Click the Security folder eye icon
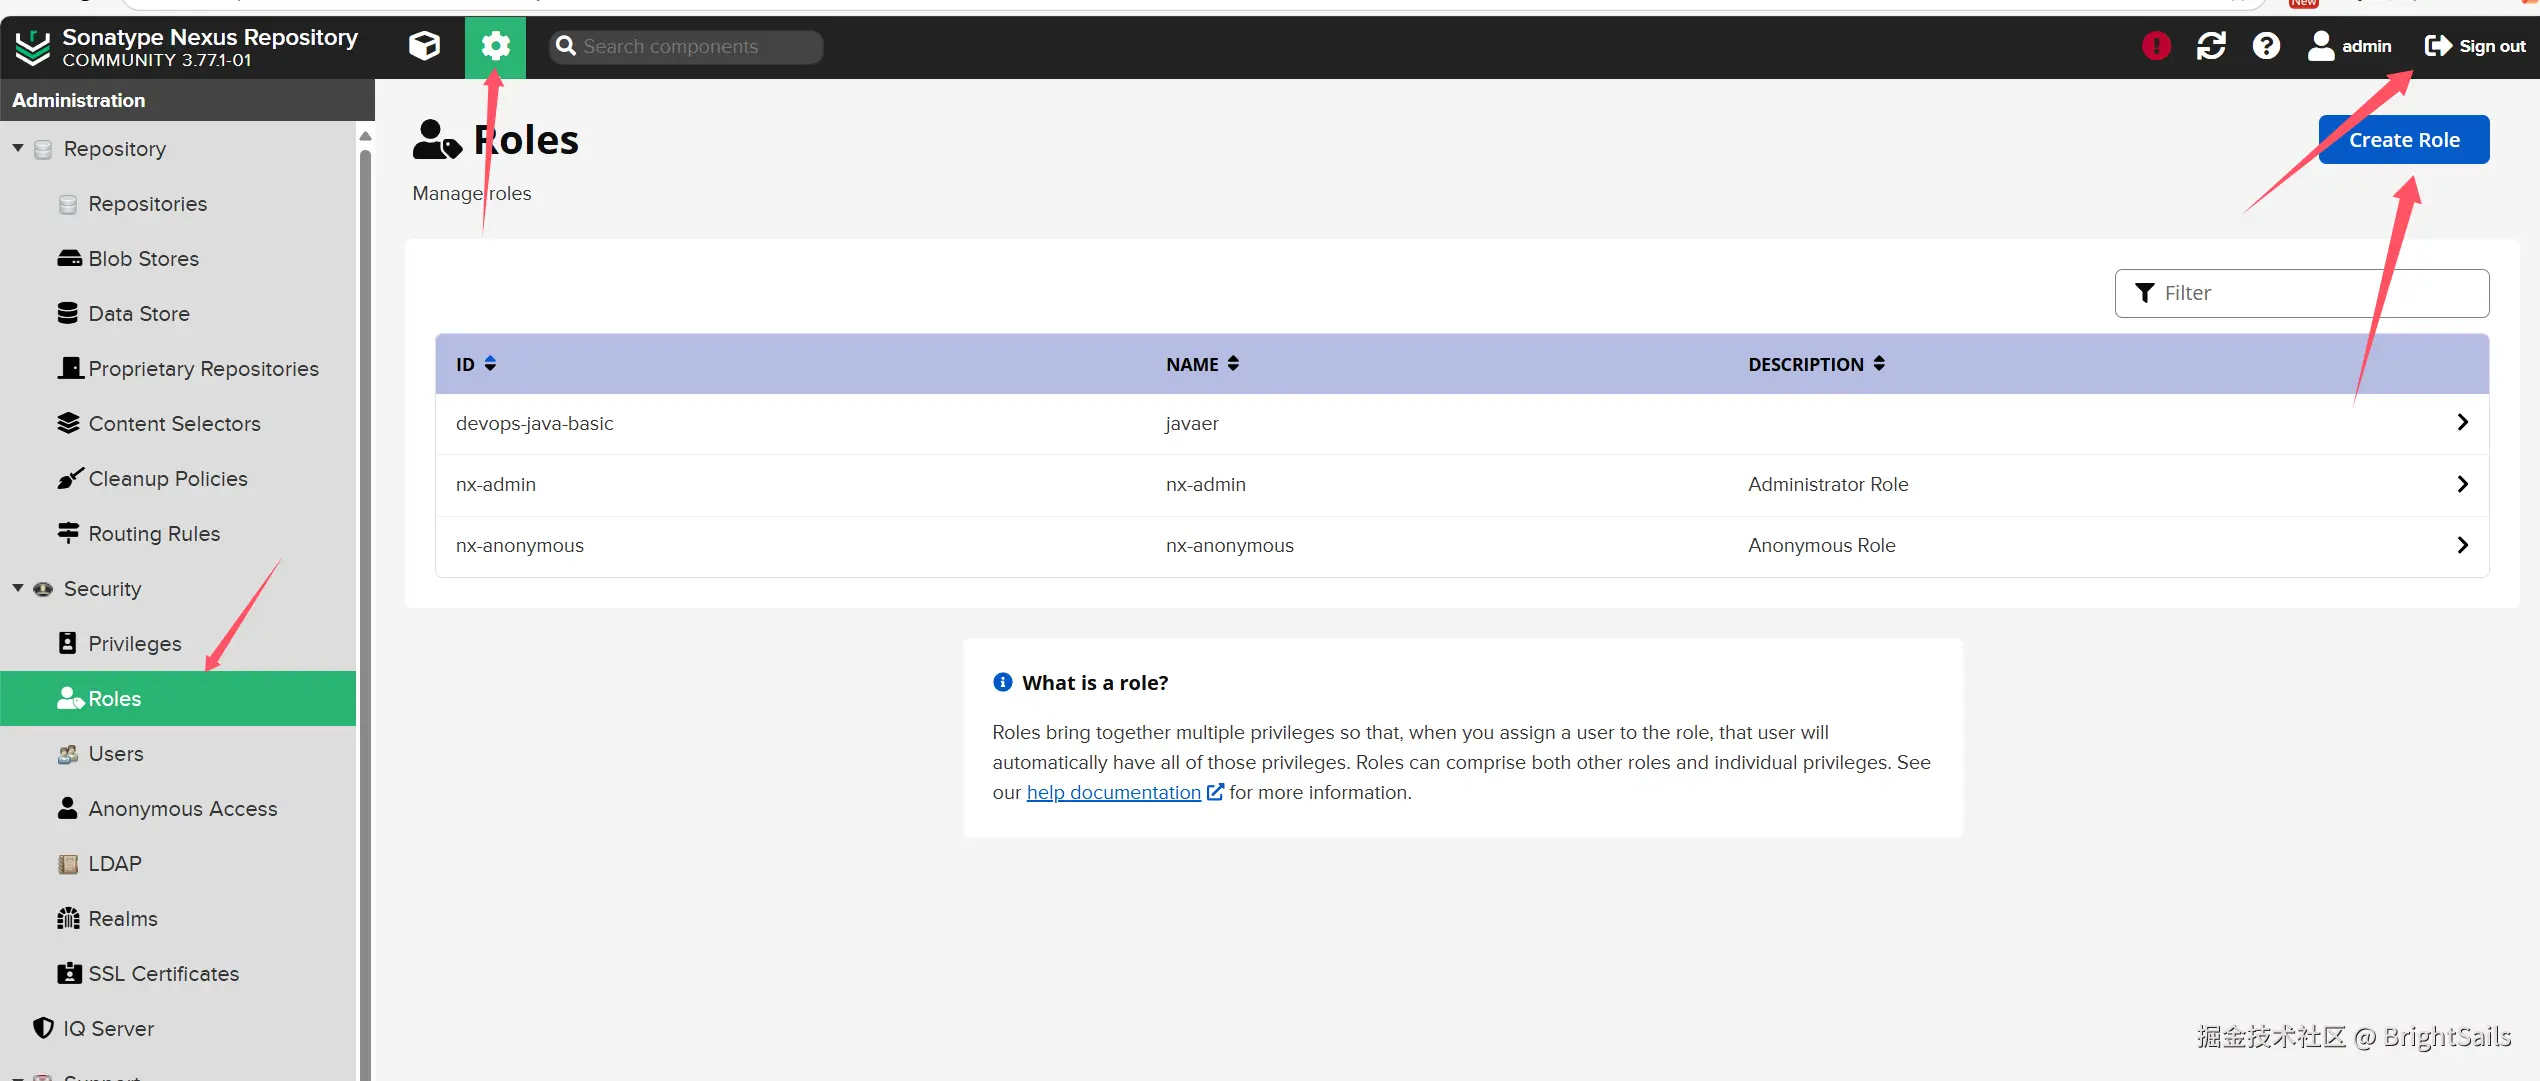 [43, 589]
